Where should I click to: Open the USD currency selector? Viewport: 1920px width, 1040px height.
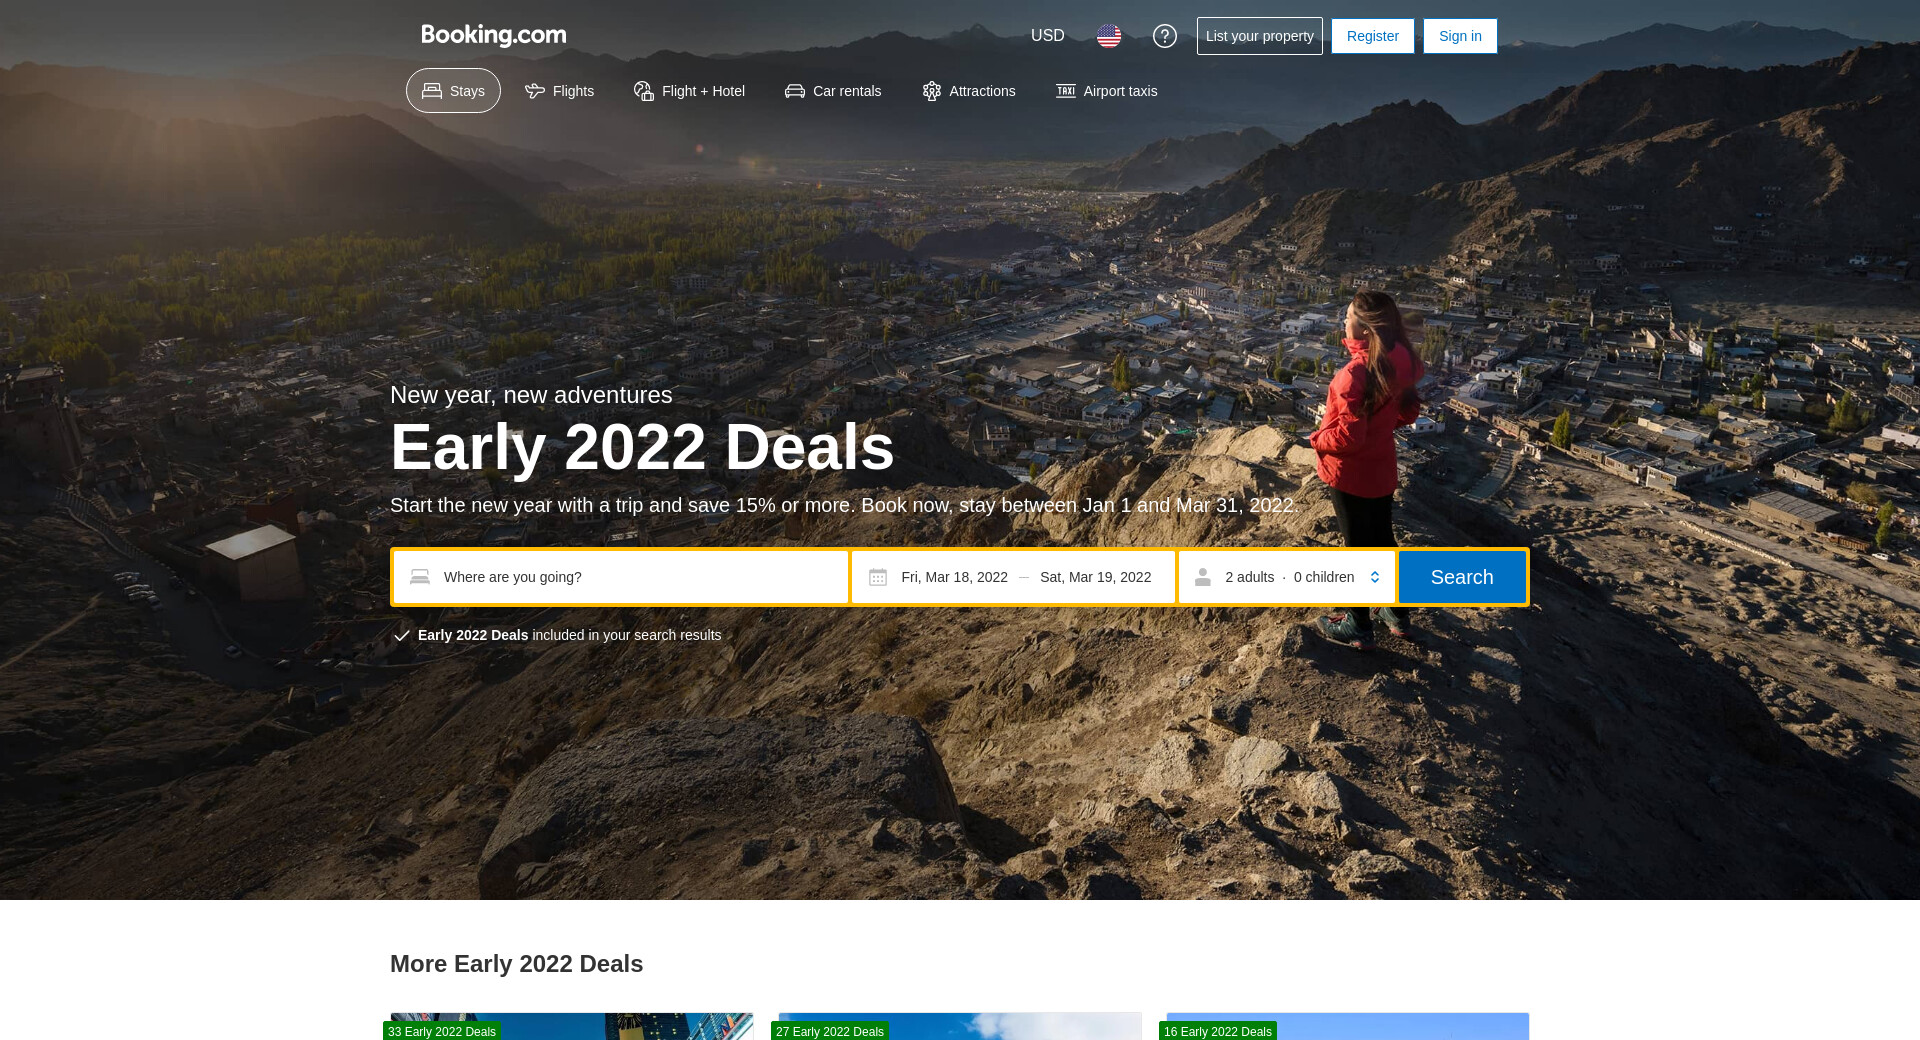pyautogui.click(x=1047, y=36)
